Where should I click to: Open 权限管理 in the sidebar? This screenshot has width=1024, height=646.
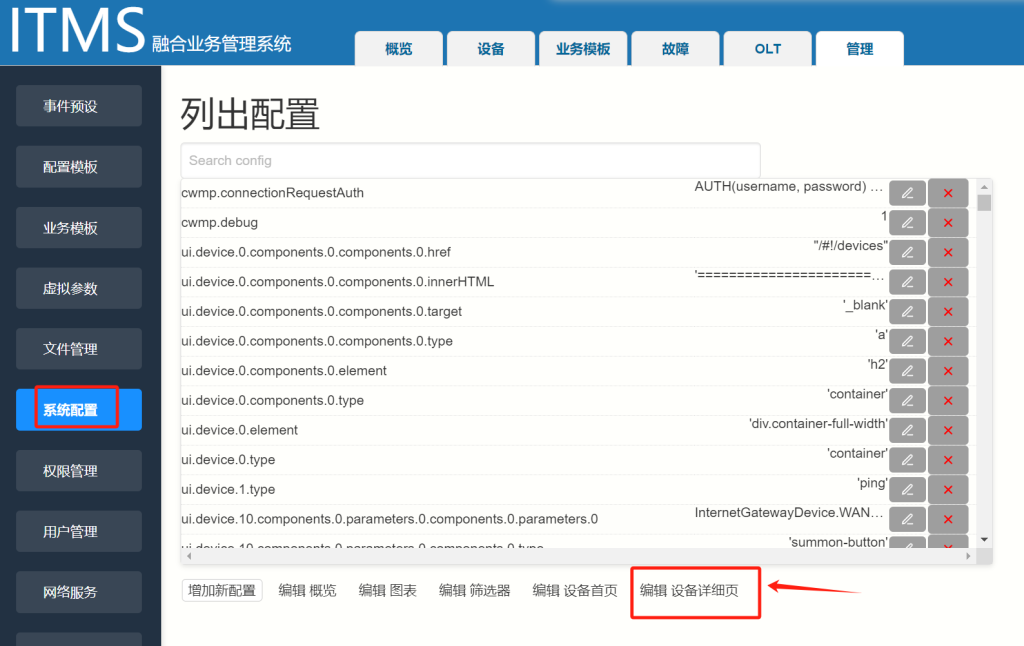79,470
